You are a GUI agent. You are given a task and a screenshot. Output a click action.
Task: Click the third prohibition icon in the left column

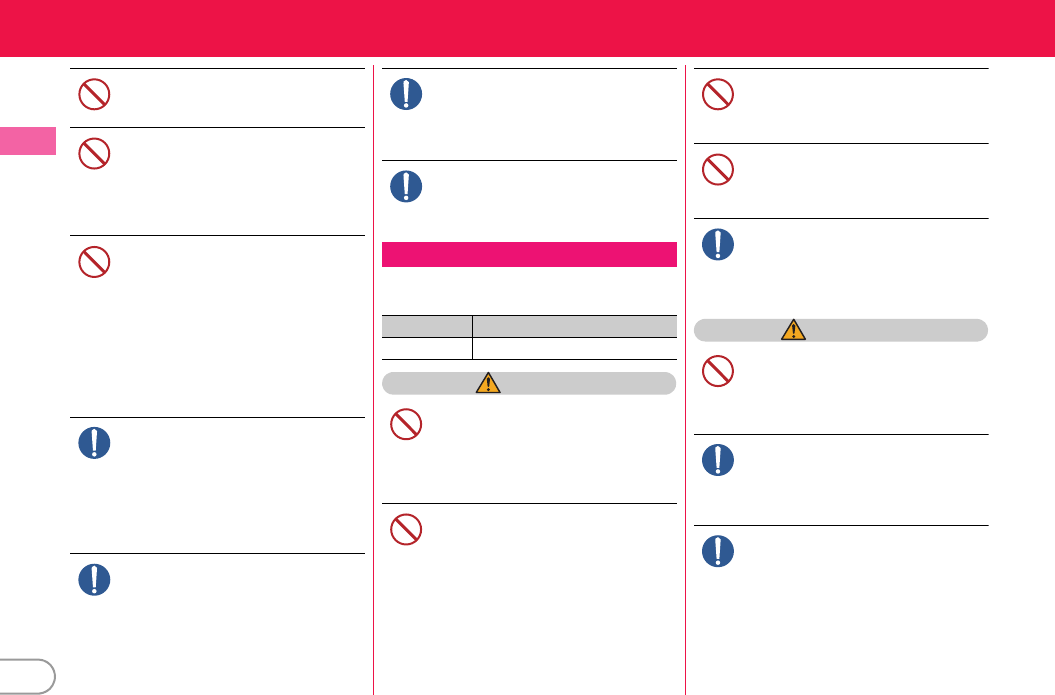coord(94,262)
